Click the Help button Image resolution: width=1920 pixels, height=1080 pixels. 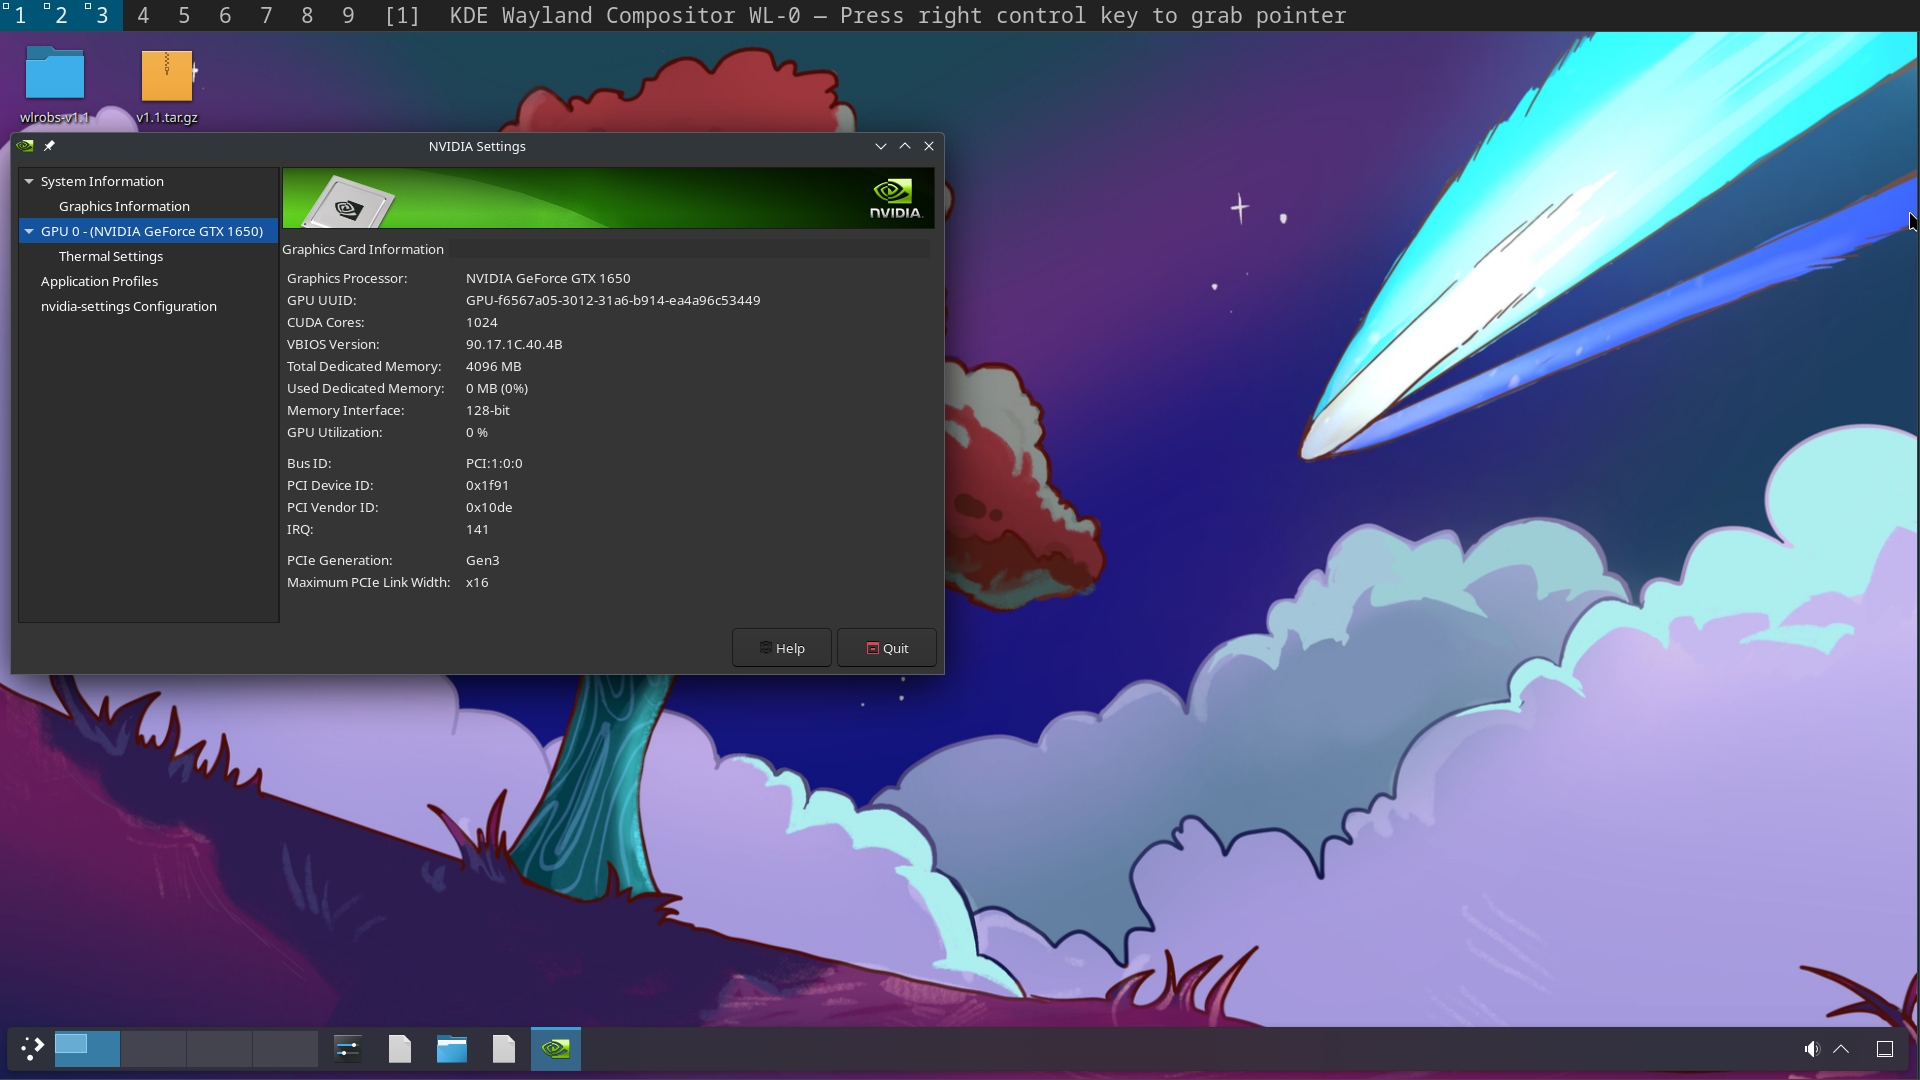[781, 648]
